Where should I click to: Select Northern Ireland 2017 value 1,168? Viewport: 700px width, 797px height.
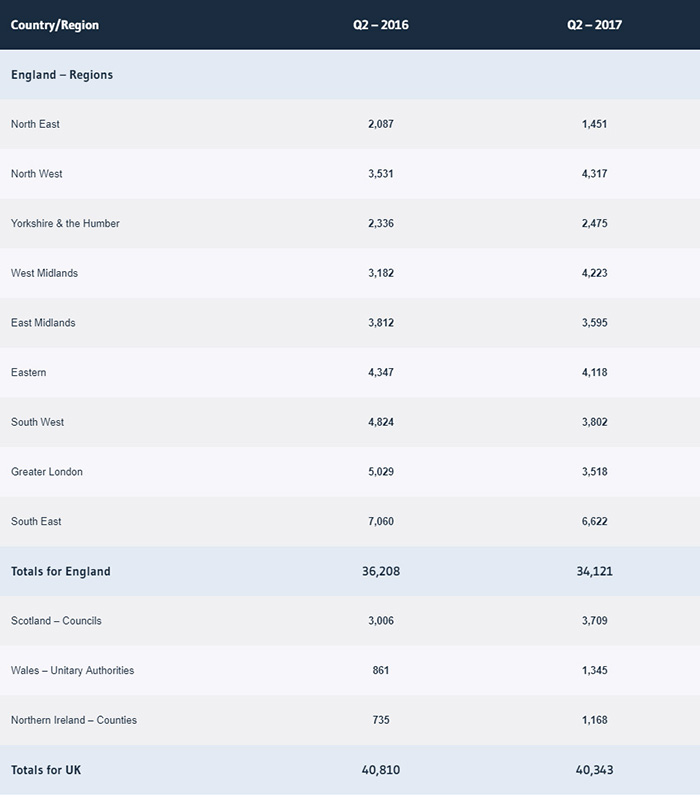(594, 720)
